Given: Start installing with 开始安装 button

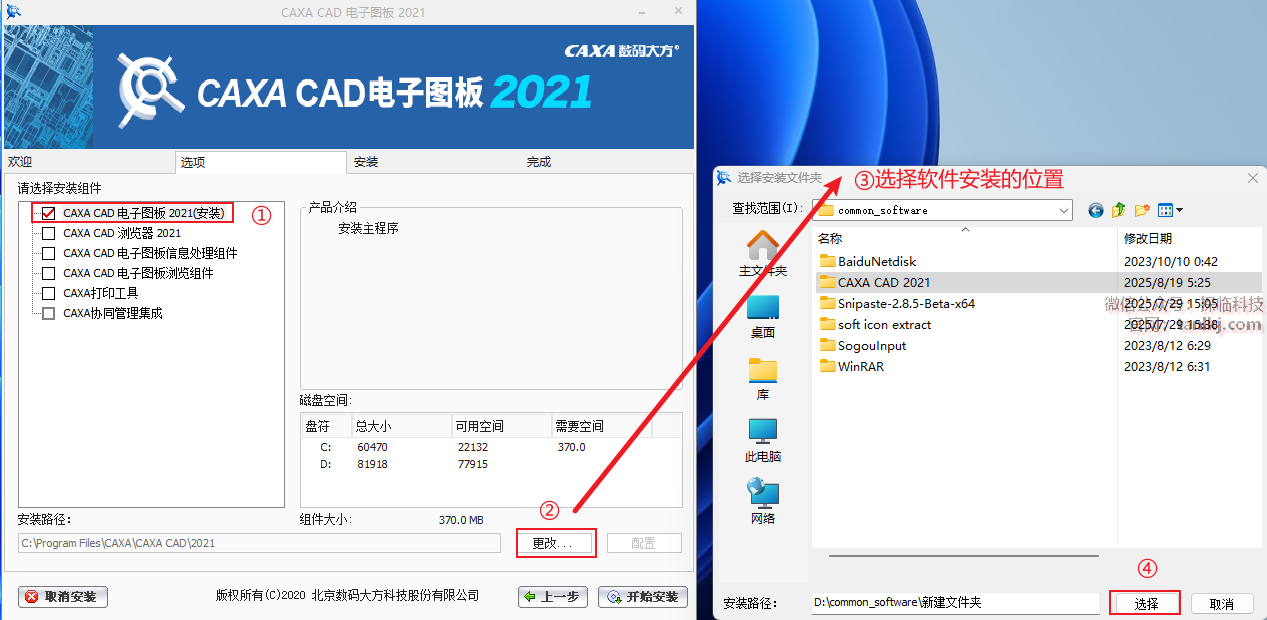Looking at the screenshot, I should [x=643, y=597].
